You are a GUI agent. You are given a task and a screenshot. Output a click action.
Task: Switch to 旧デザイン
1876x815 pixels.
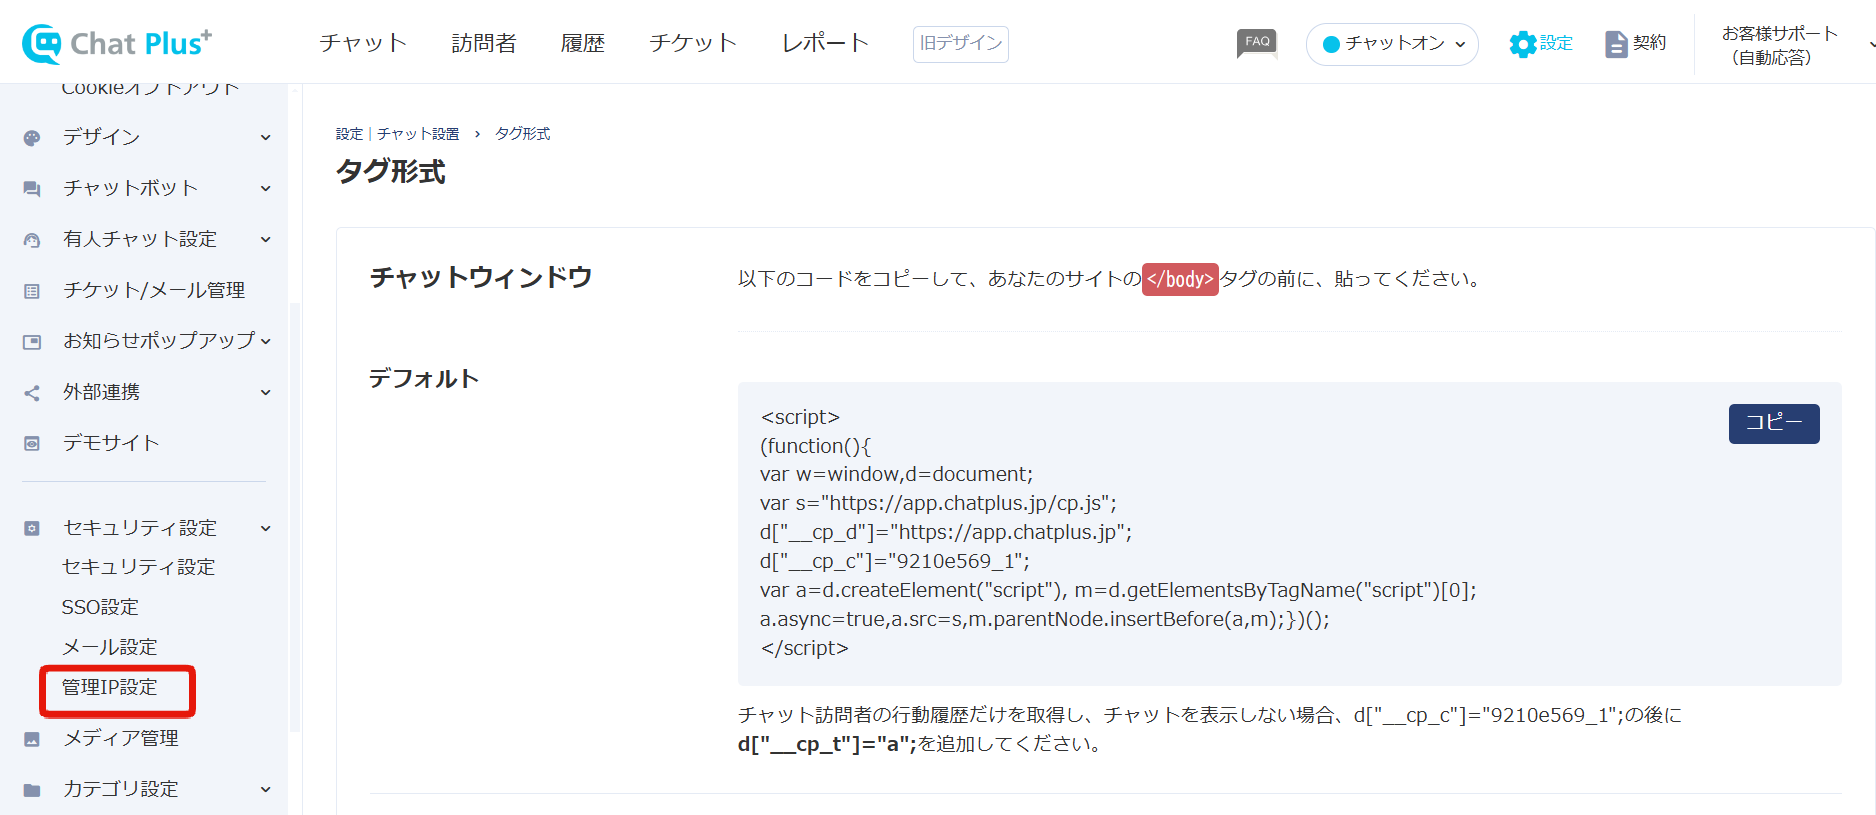(x=961, y=44)
